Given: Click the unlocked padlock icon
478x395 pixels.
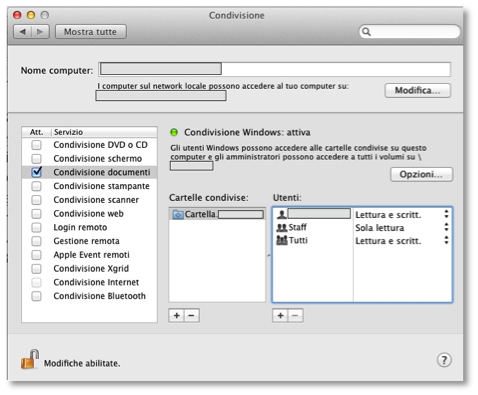Looking at the screenshot, I should (x=30, y=359).
